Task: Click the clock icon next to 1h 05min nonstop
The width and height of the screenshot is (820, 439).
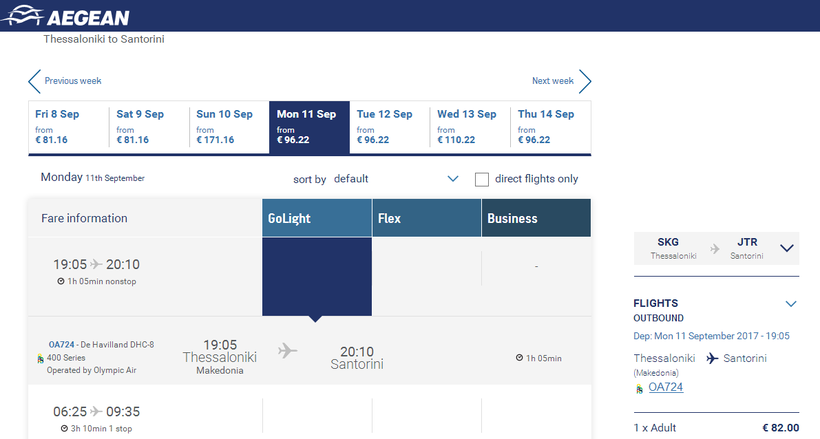Action: [61, 282]
